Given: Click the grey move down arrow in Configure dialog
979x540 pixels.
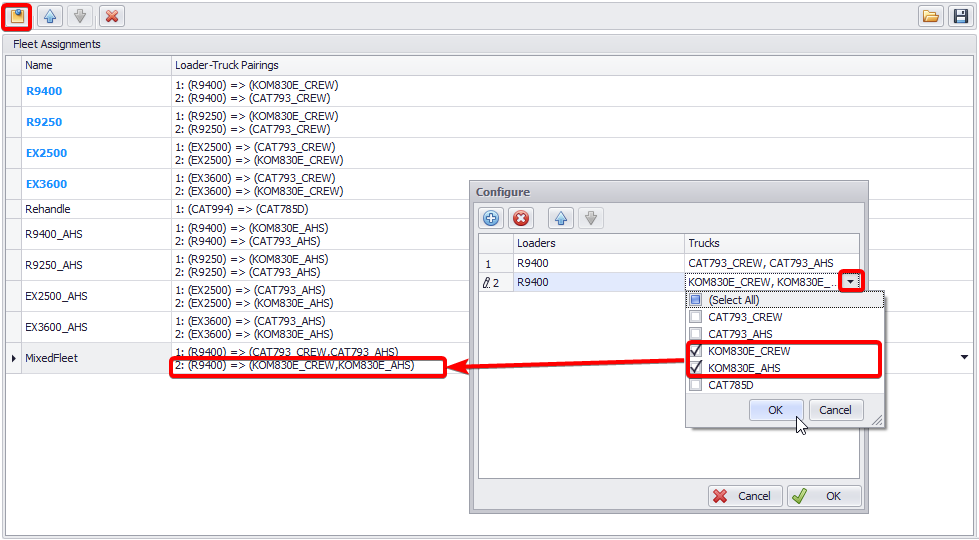Looking at the screenshot, I should coord(591,218).
